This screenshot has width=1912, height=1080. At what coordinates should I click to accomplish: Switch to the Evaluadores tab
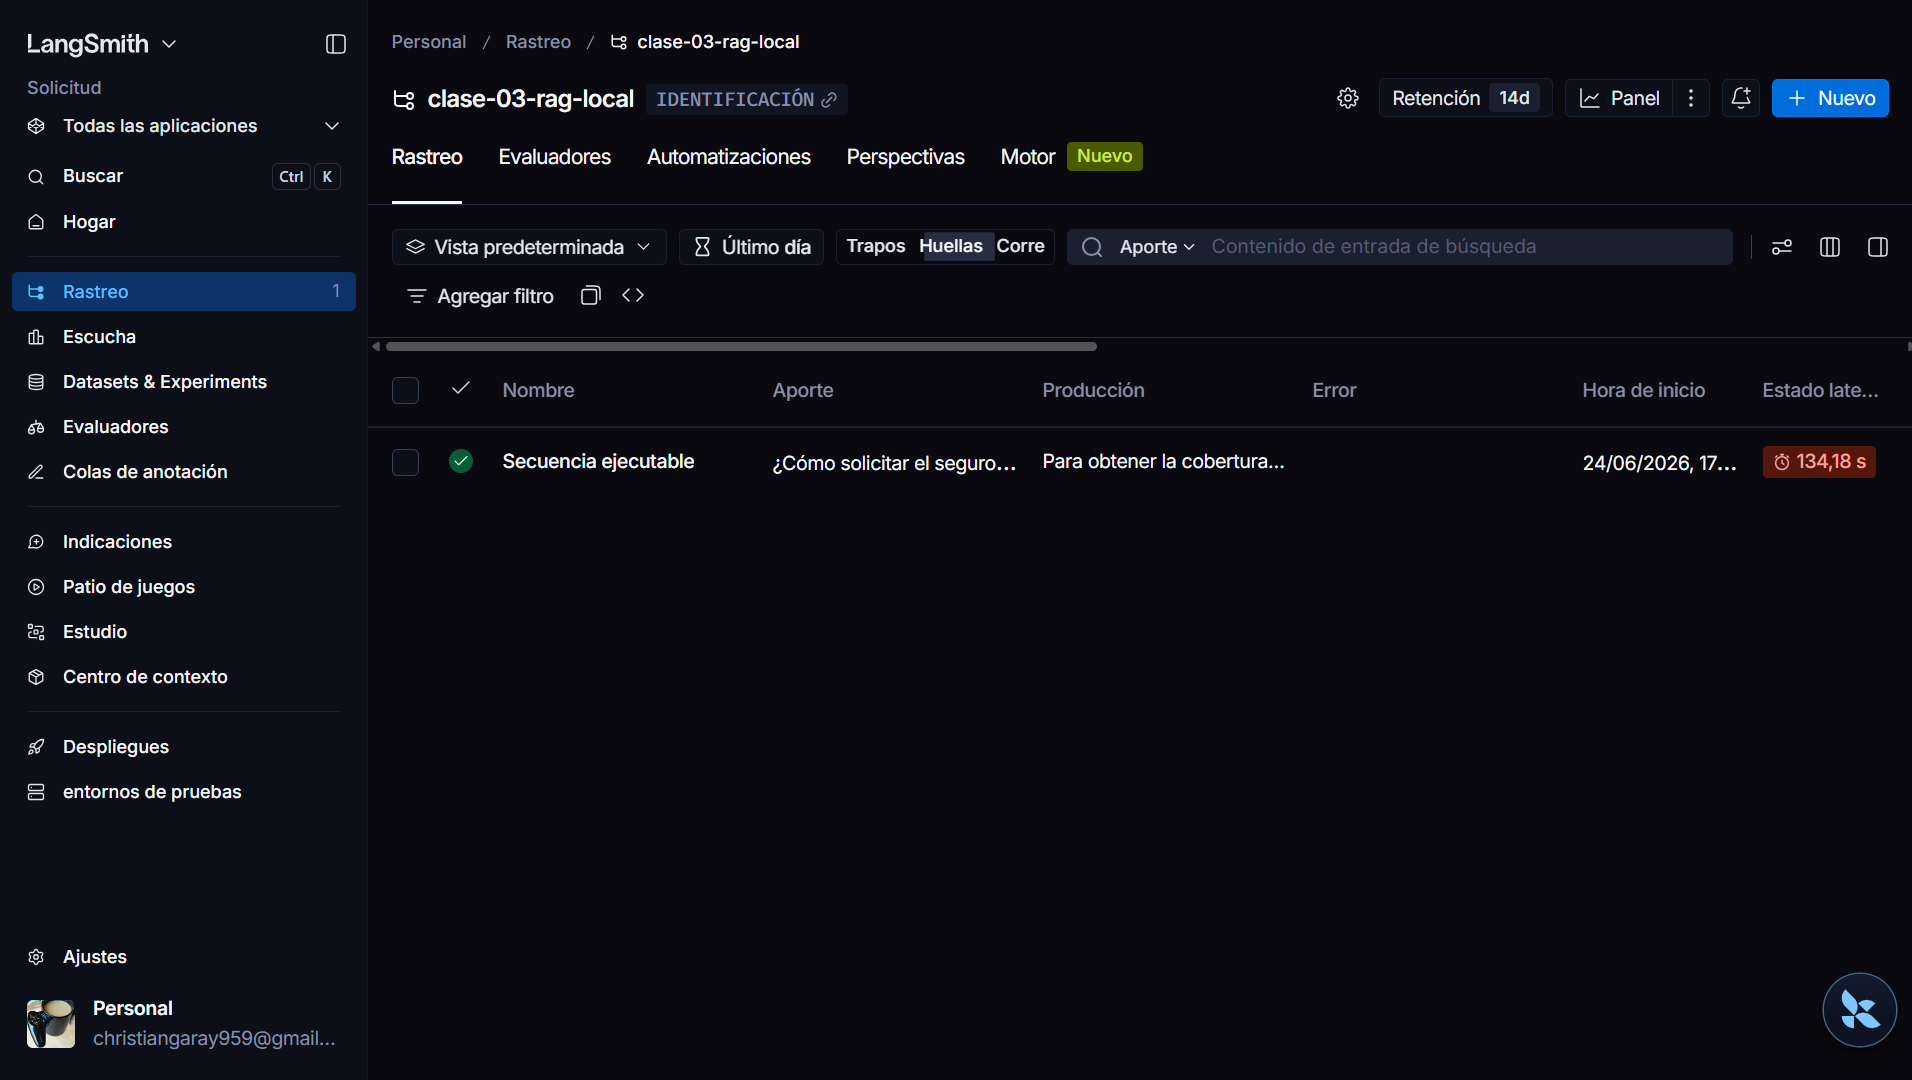pos(555,157)
